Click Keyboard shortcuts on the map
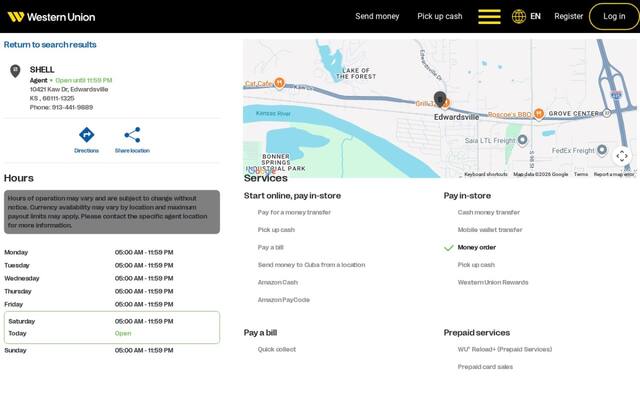This screenshot has width=640, height=400. 486,174
